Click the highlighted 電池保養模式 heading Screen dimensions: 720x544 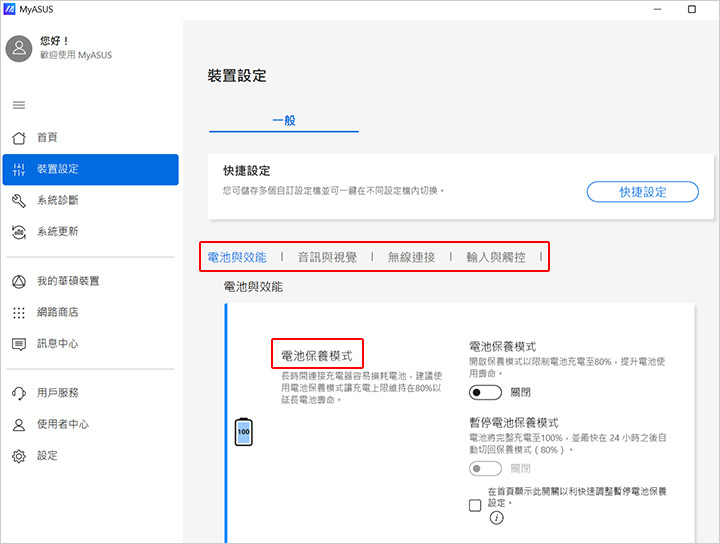pyautogui.click(x=317, y=356)
